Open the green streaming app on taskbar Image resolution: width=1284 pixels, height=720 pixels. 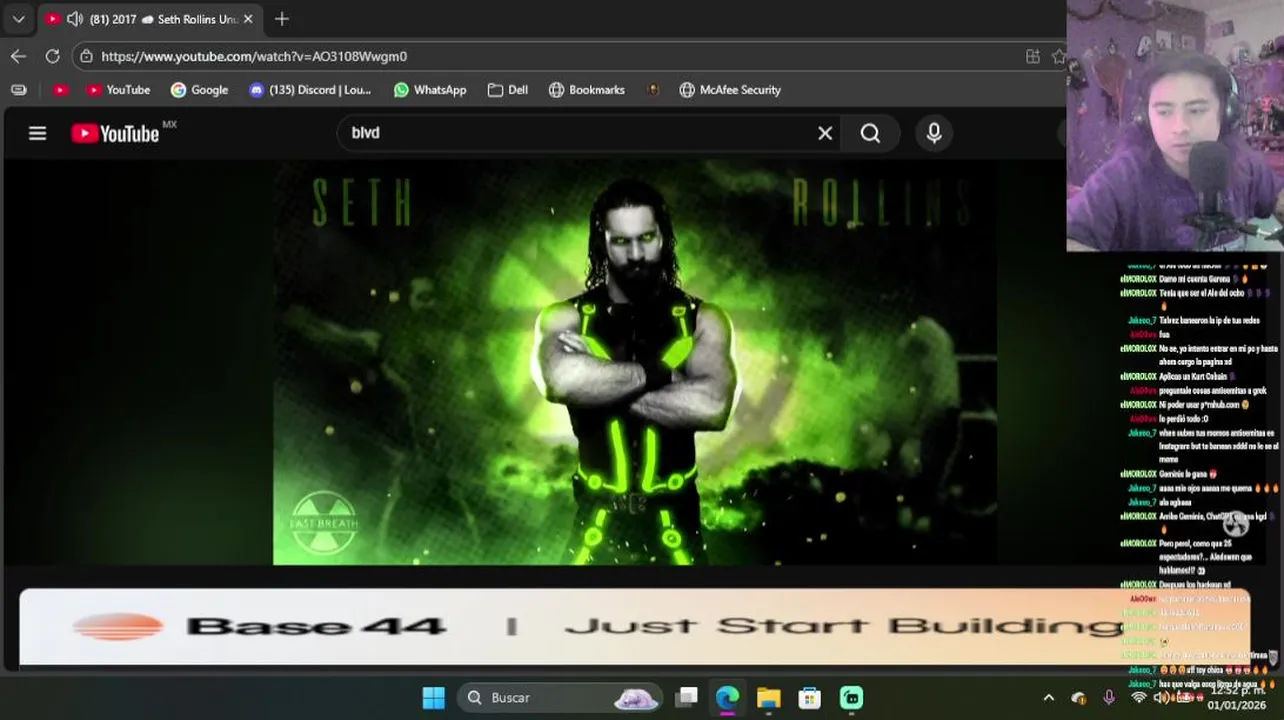point(851,698)
